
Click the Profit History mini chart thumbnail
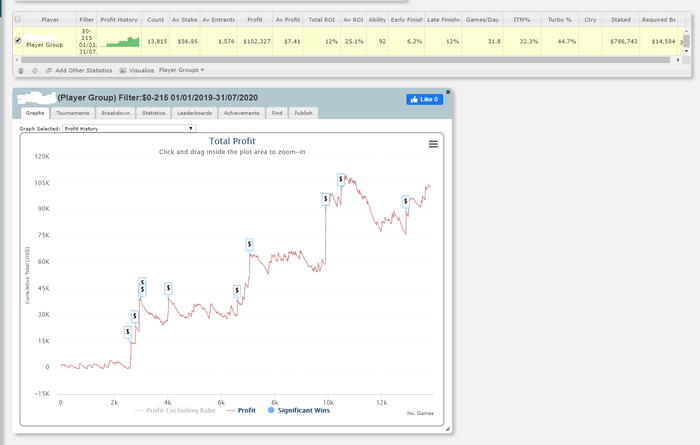(119, 42)
